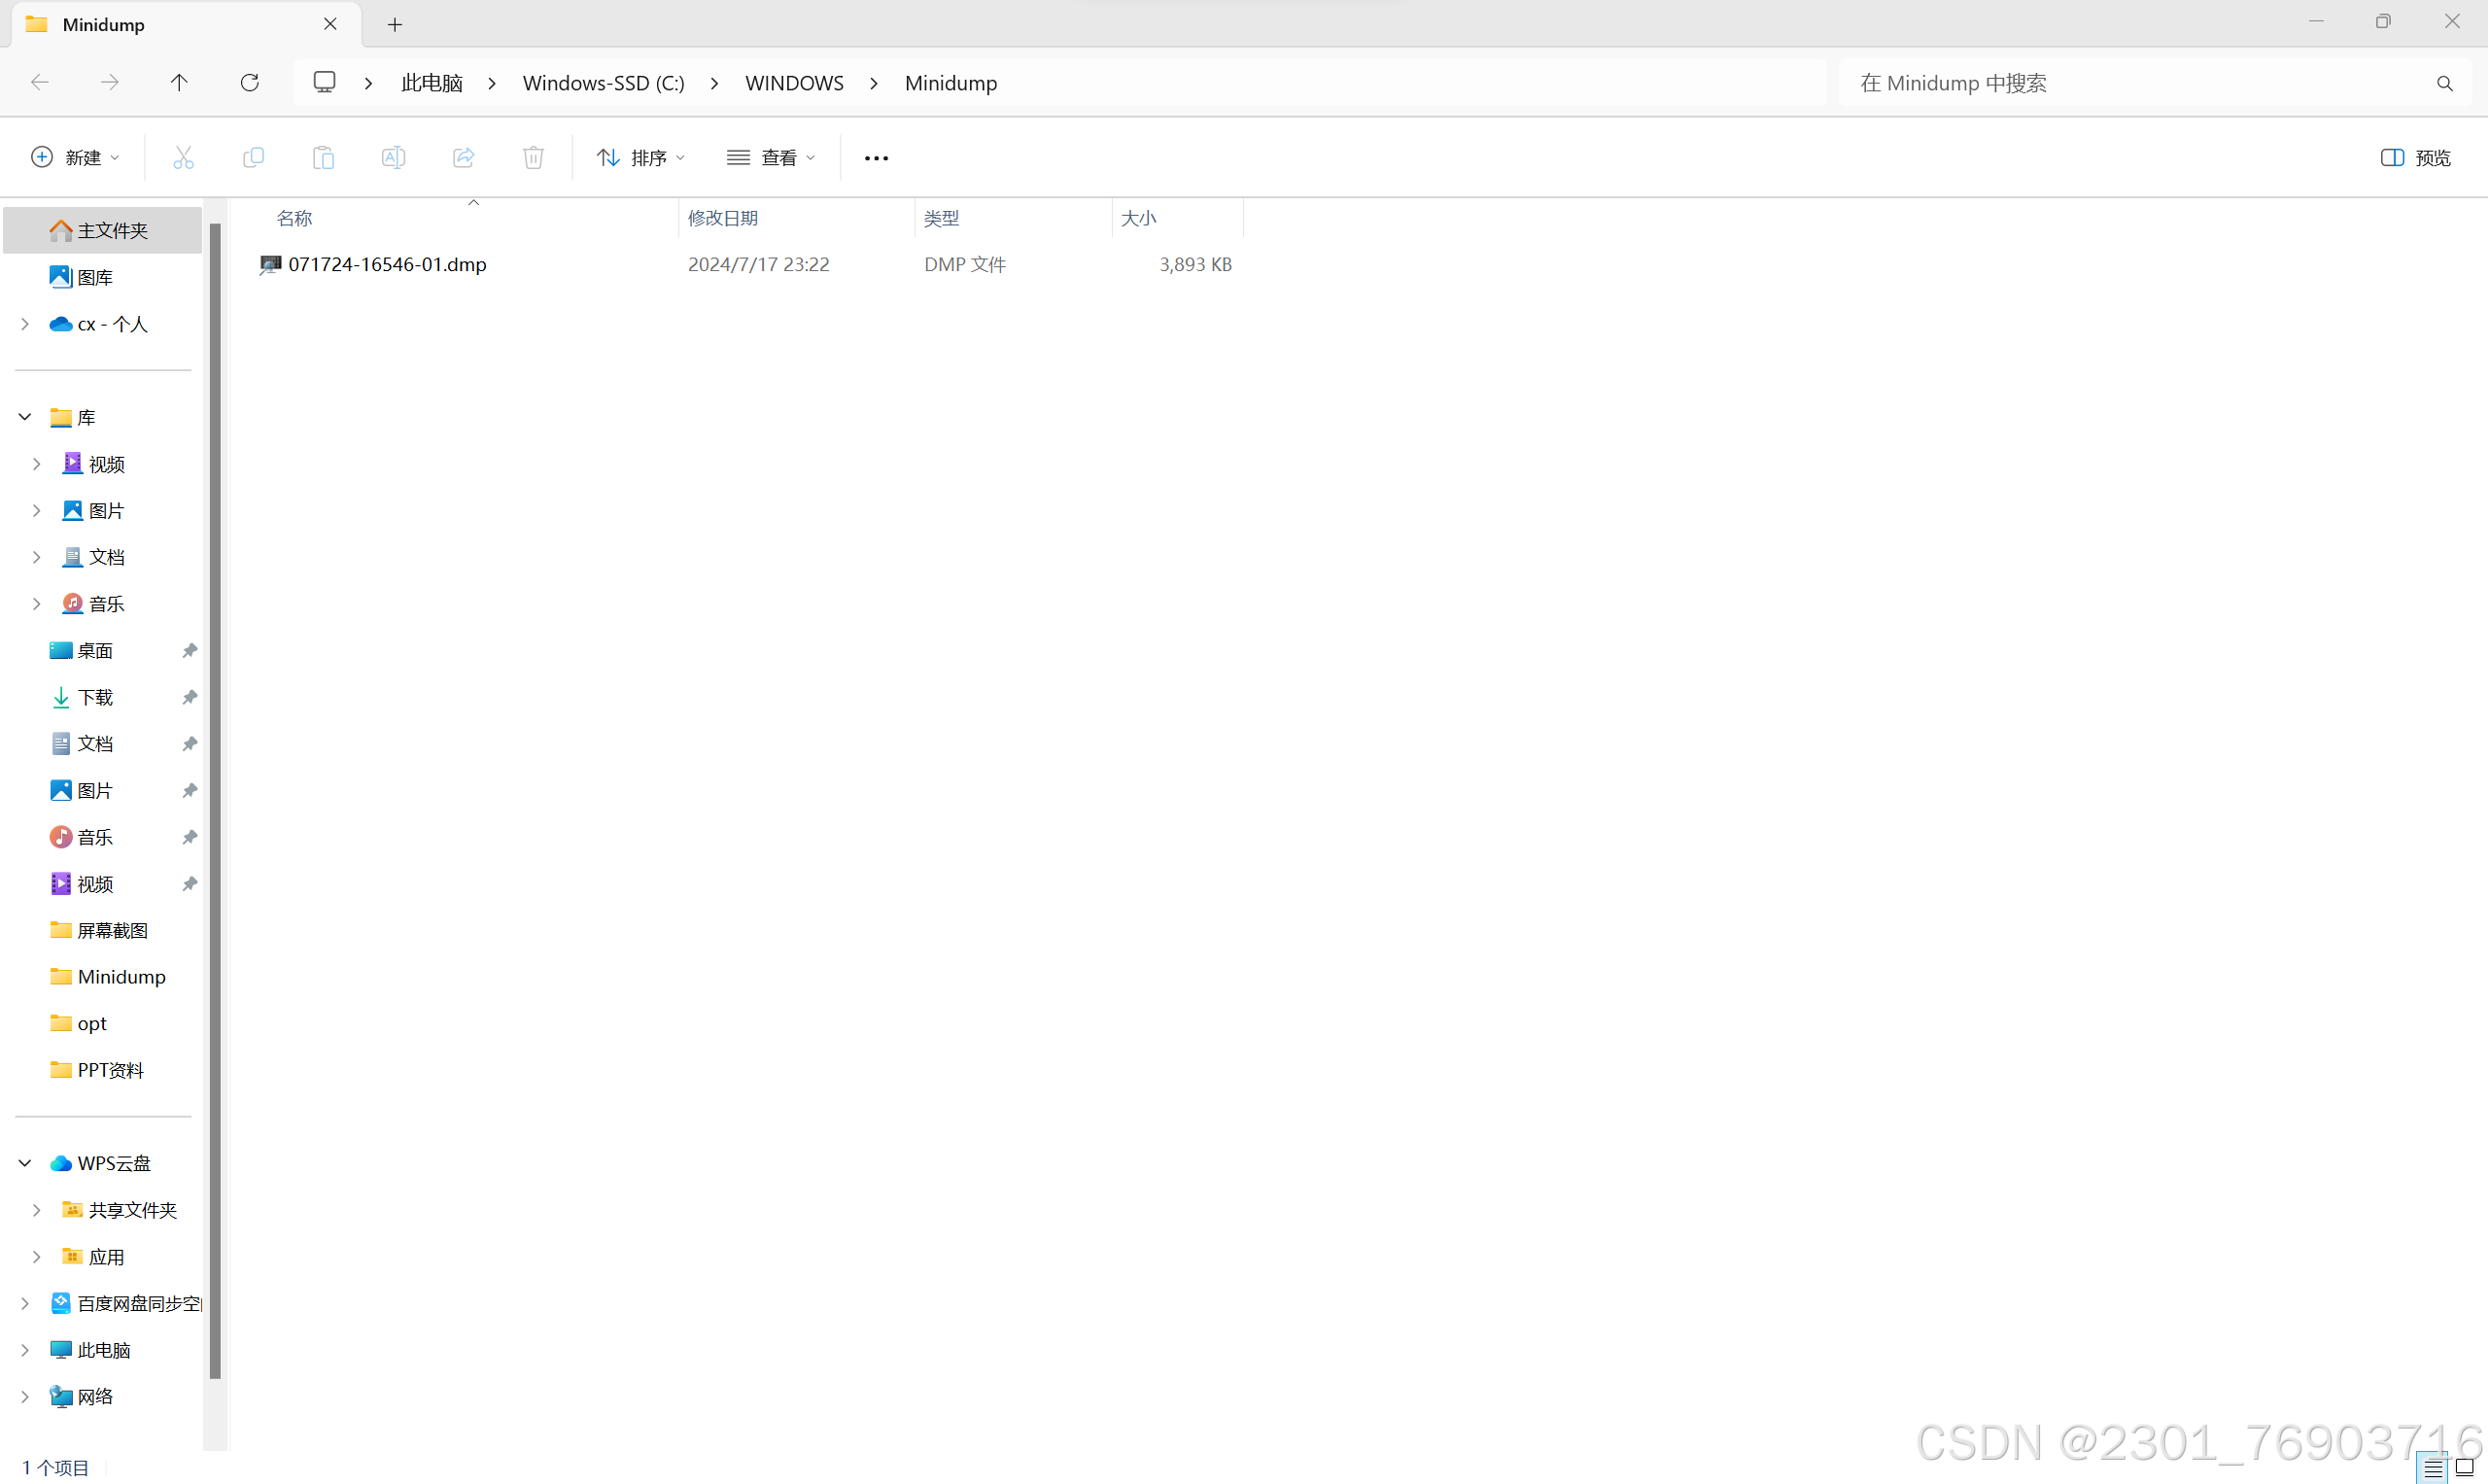
Task: Click the Copy icon in toolbar
Action: (x=253, y=157)
